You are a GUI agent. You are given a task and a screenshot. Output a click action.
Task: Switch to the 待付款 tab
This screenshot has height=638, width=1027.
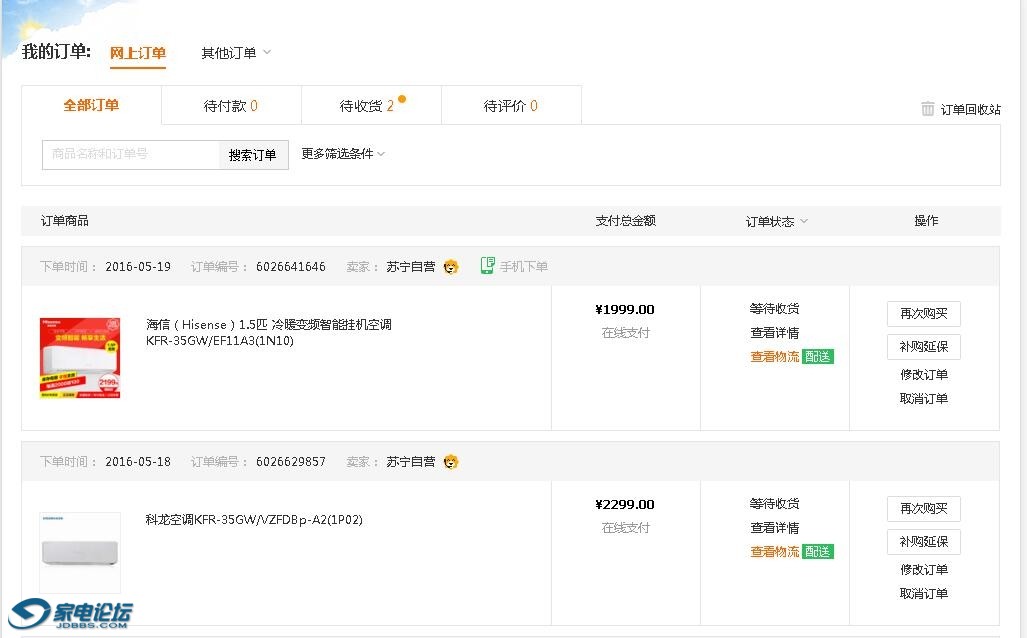(x=231, y=106)
